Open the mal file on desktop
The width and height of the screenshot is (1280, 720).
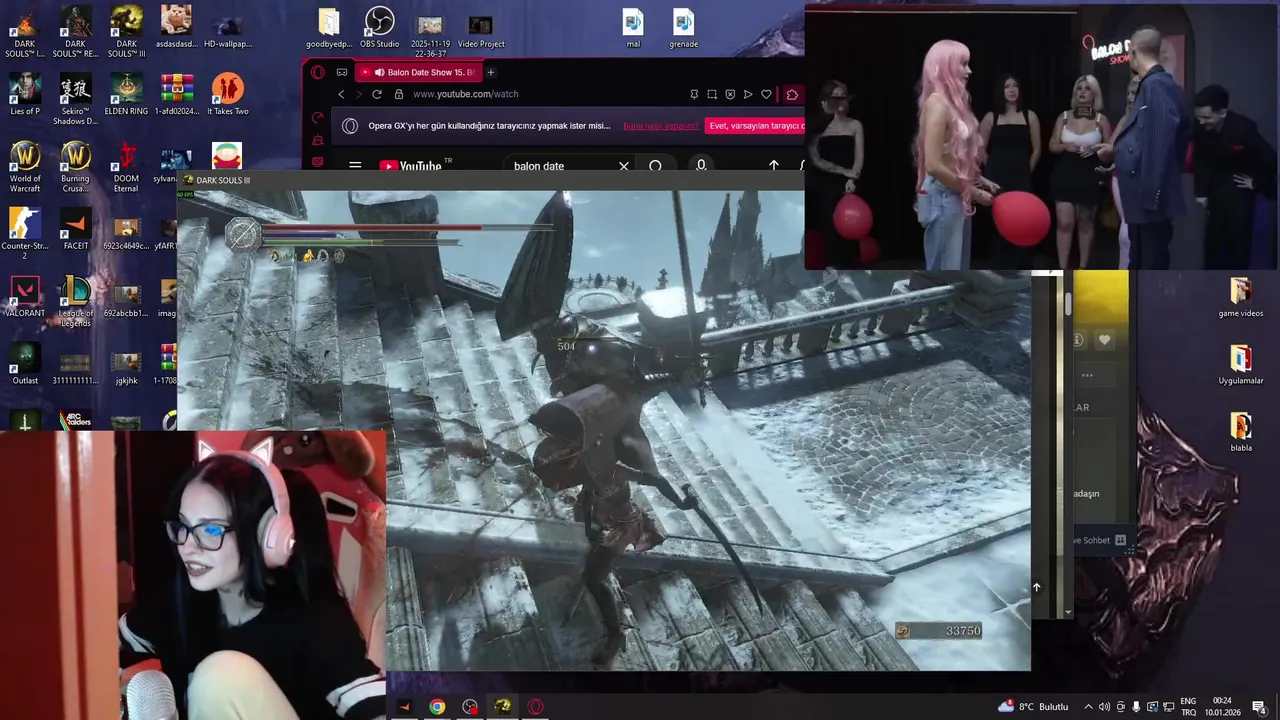click(x=633, y=27)
